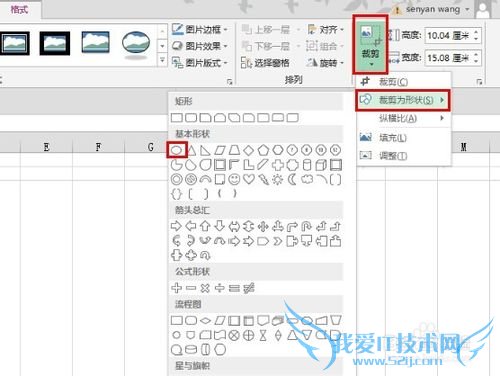Click Send Backward (下移一层) button
500x376 pixels.
pos(266,46)
